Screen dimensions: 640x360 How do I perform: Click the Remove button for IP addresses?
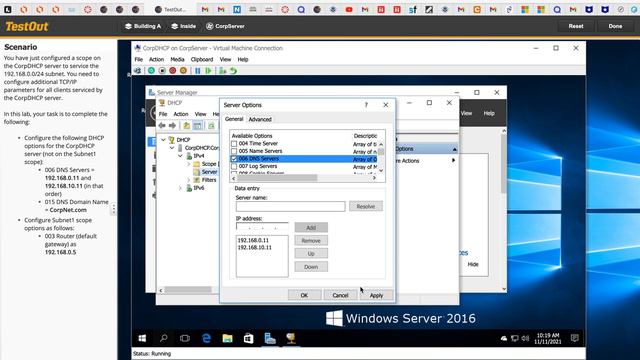pyautogui.click(x=311, y=240)
